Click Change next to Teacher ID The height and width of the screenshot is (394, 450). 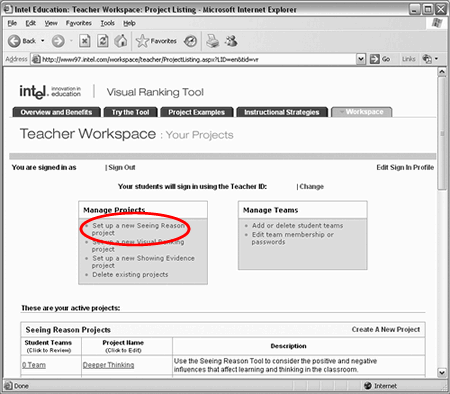coord(311,186)
